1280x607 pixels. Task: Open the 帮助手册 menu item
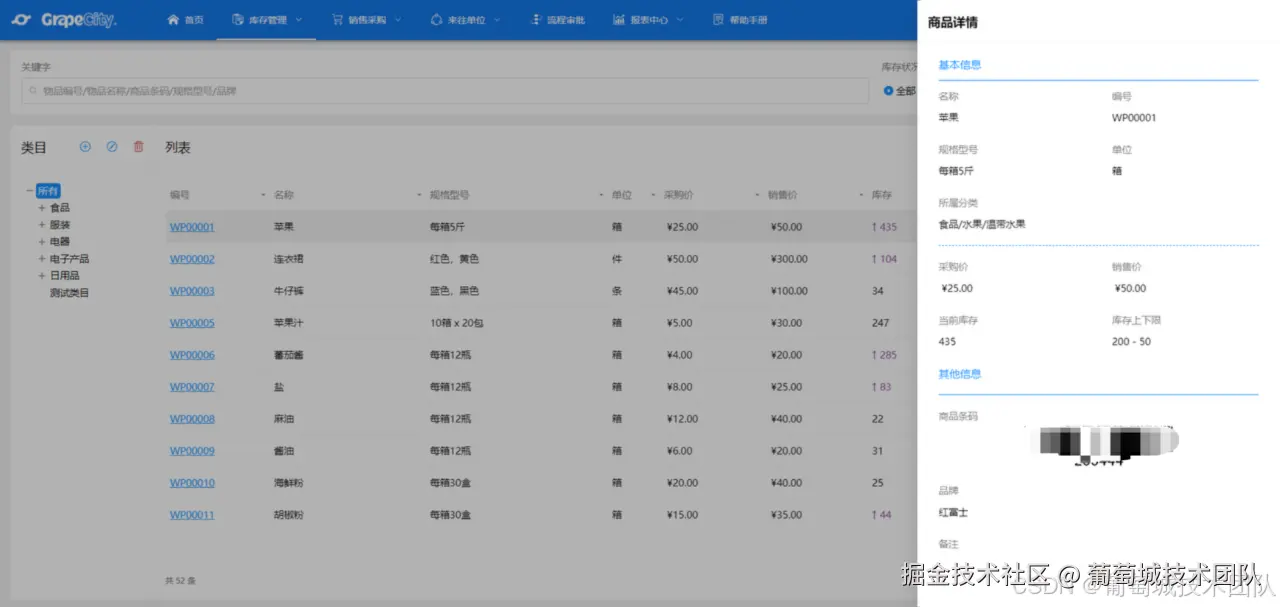(740, 20)
